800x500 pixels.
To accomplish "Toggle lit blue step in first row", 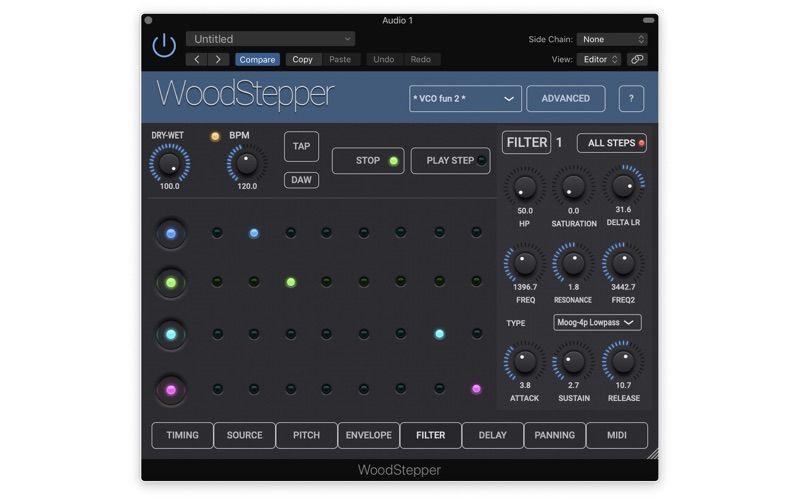I will 254,233.
